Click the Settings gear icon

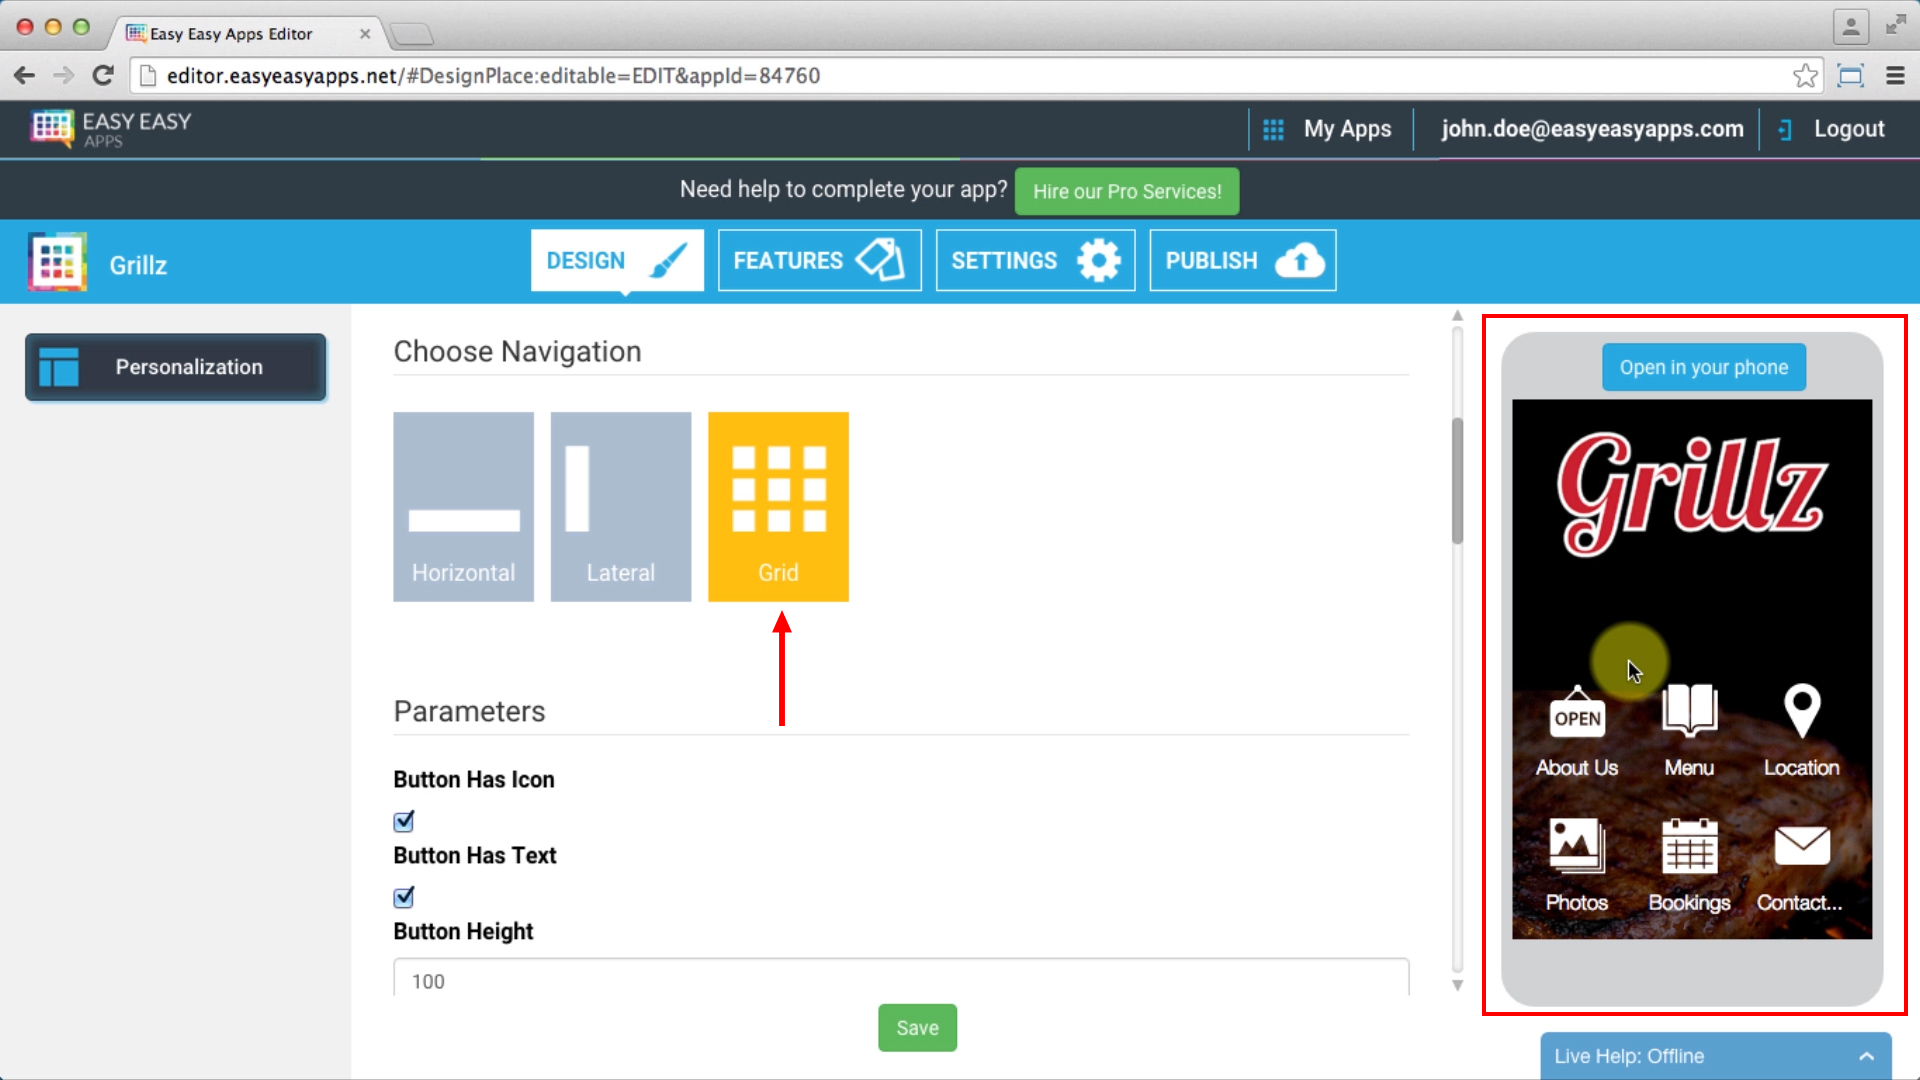click(x=1100, y=260)
